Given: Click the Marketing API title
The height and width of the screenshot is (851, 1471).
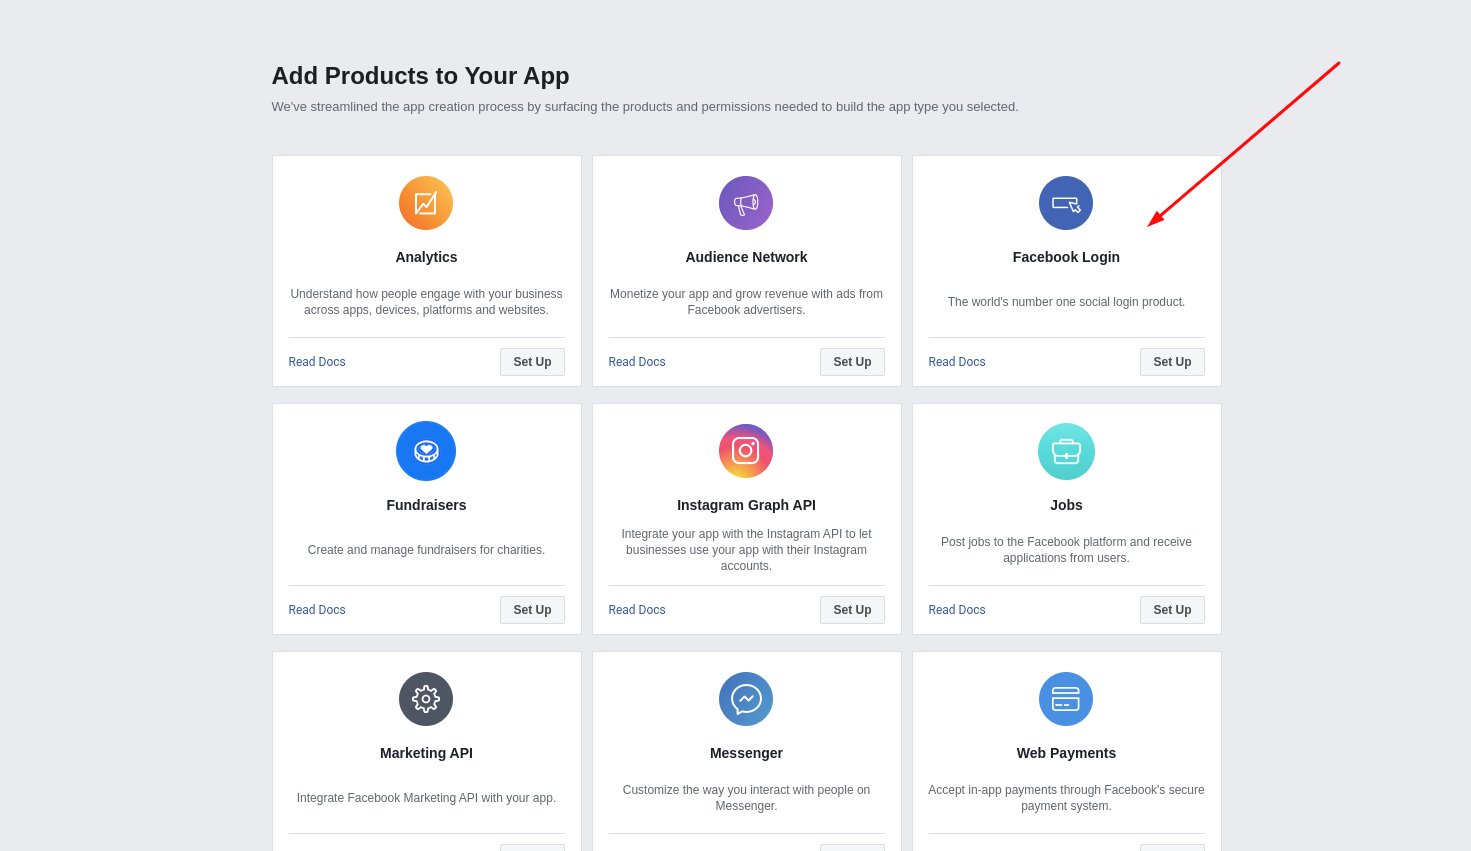Looking at the screenshot, I should 426,753.
